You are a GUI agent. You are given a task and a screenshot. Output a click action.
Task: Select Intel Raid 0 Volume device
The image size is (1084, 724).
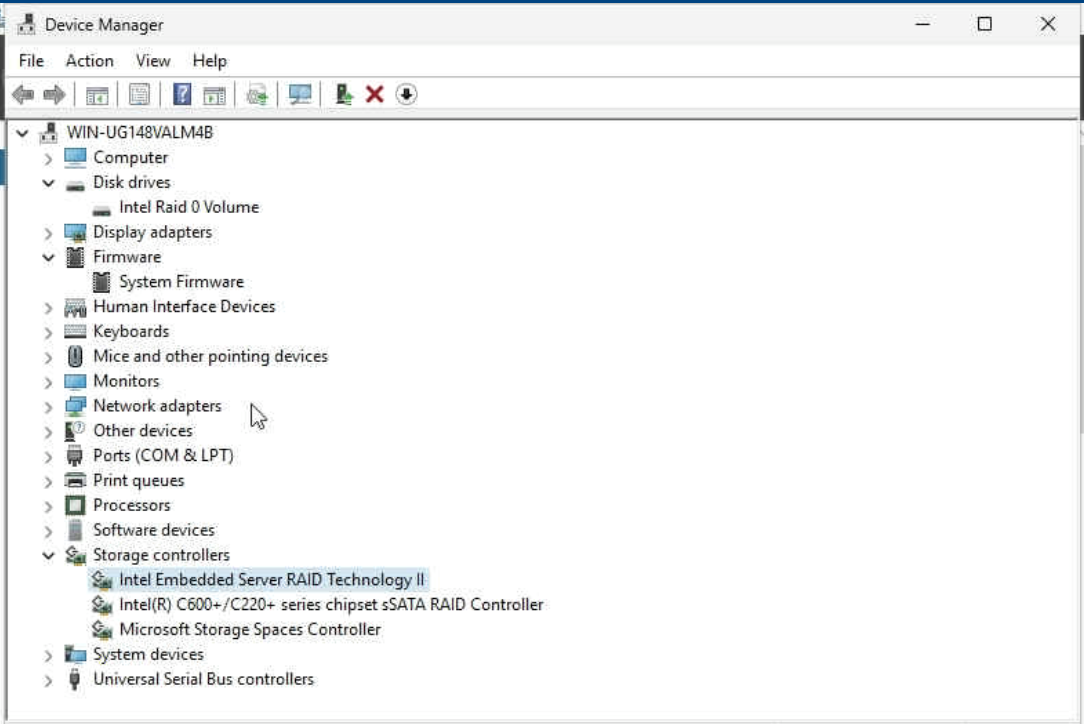click(189, 207)
